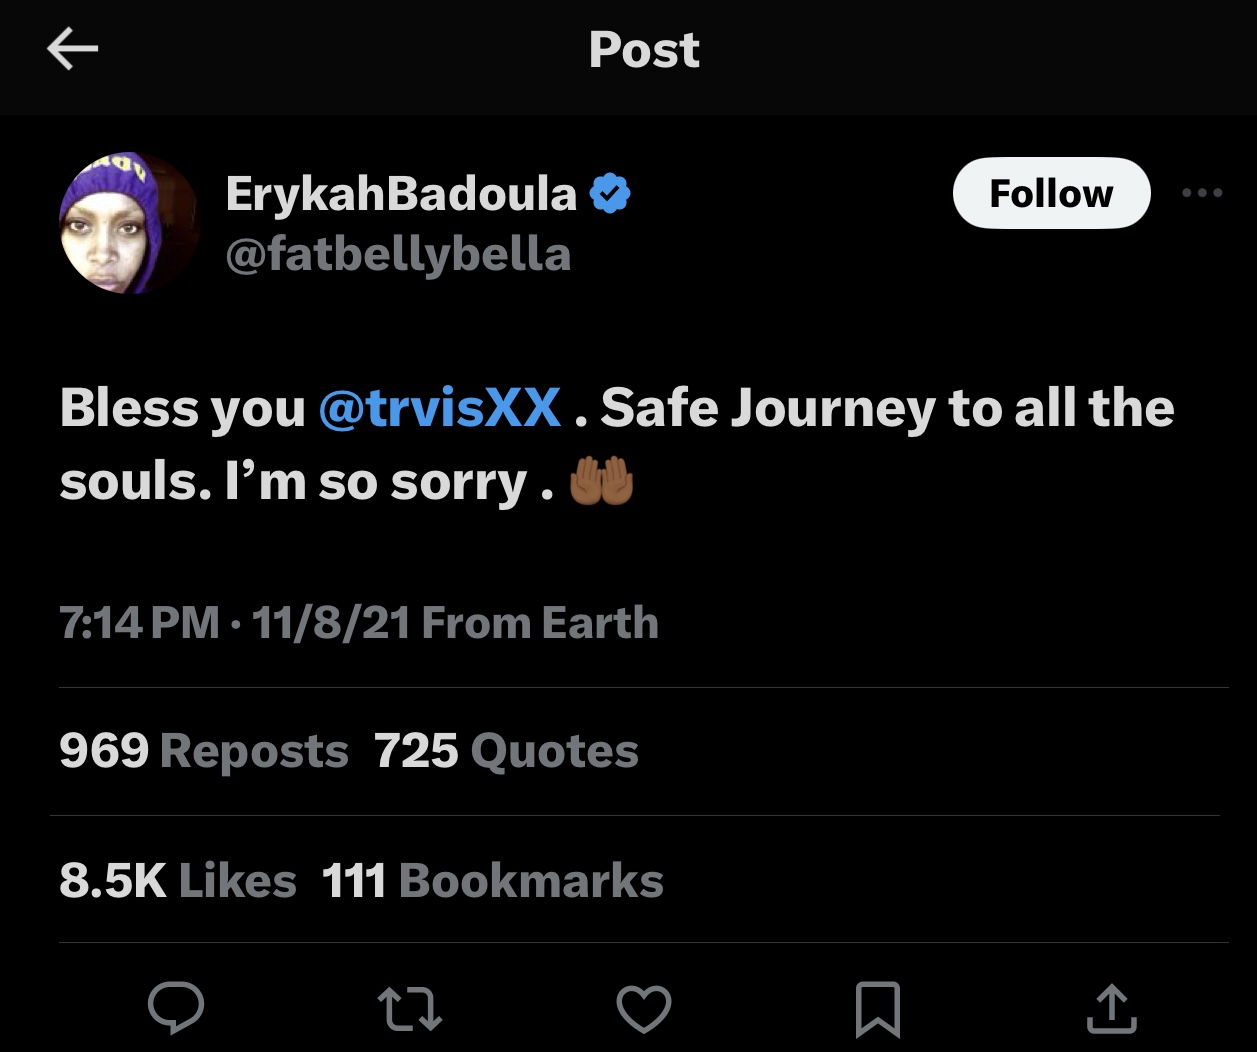Bookmark the post via the bookmark icon

click(x=877, y=1009)
